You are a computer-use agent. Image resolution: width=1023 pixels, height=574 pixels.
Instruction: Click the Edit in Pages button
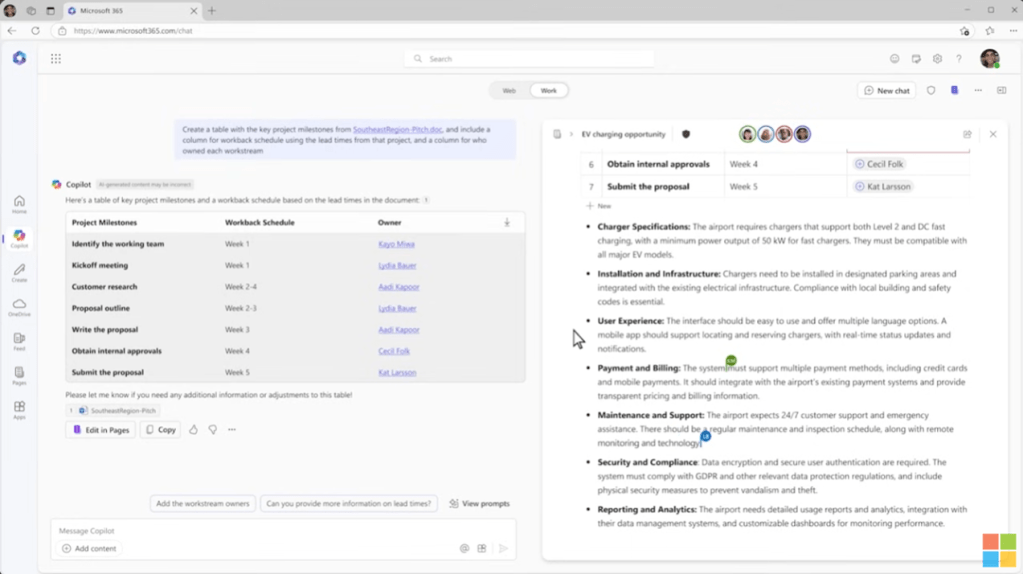[x=101, y=430]
